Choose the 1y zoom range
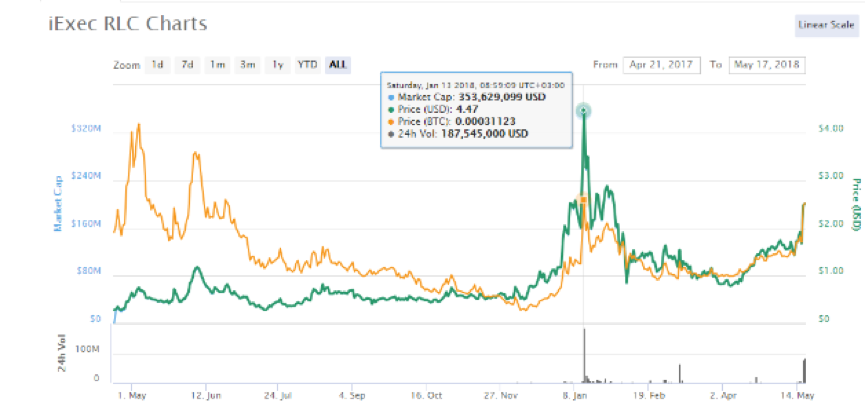This screenshot has width=865, height=406. point(277,65)
